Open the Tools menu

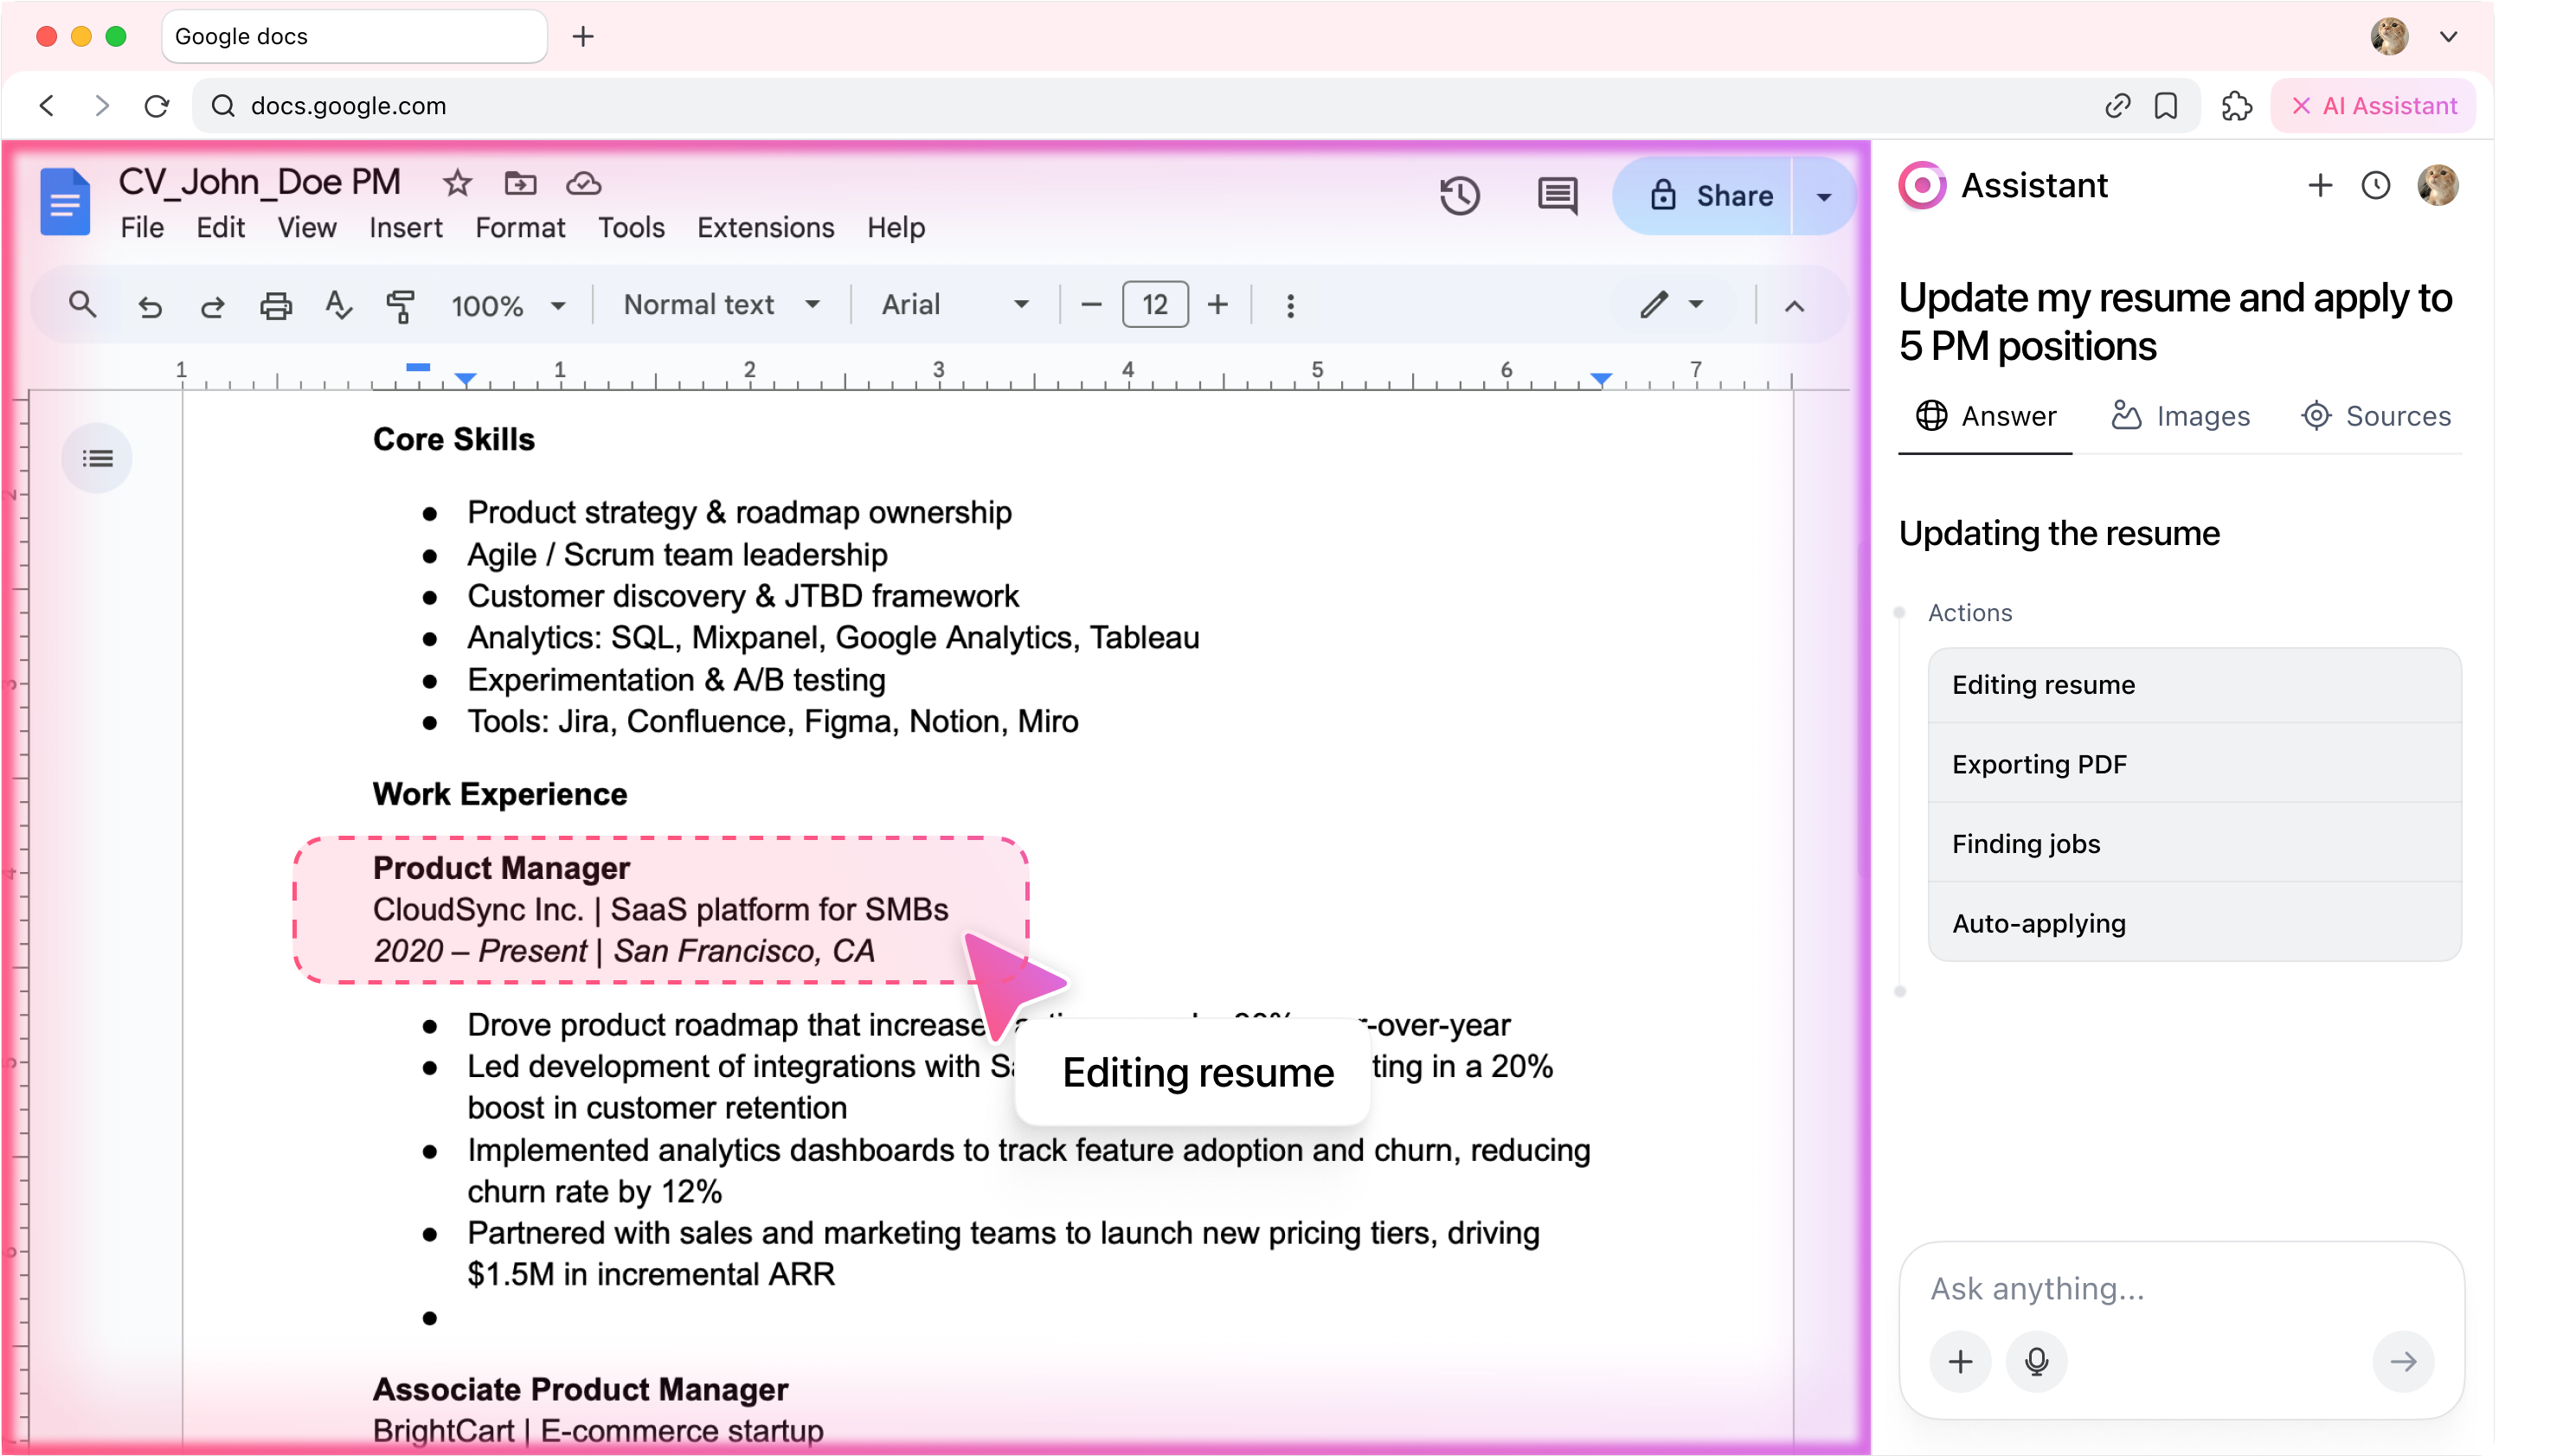(x=631, y=228)
